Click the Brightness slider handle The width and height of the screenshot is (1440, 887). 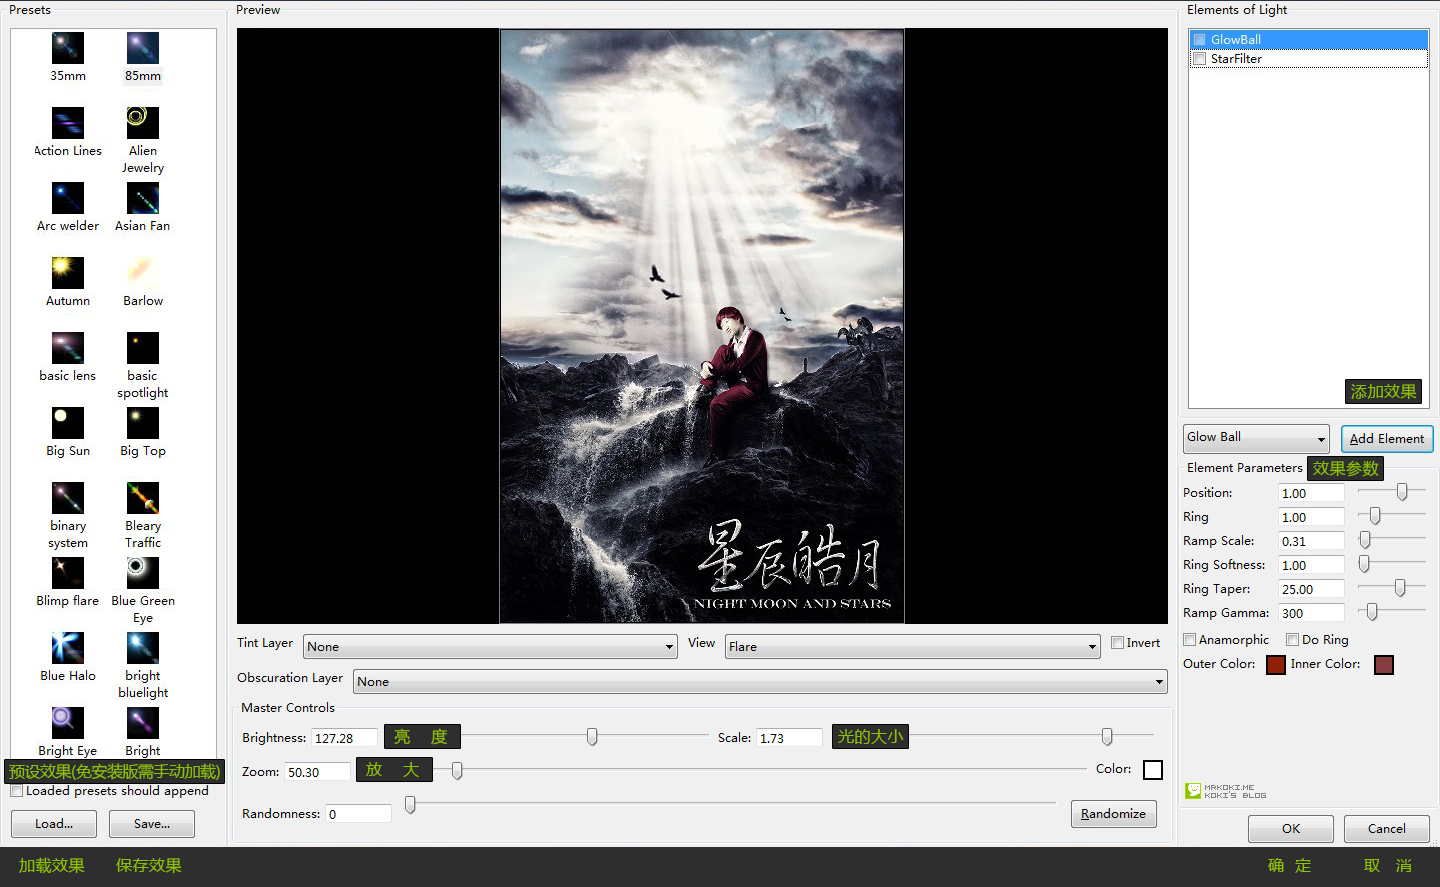pyautogui.click(x=592, y=737)
